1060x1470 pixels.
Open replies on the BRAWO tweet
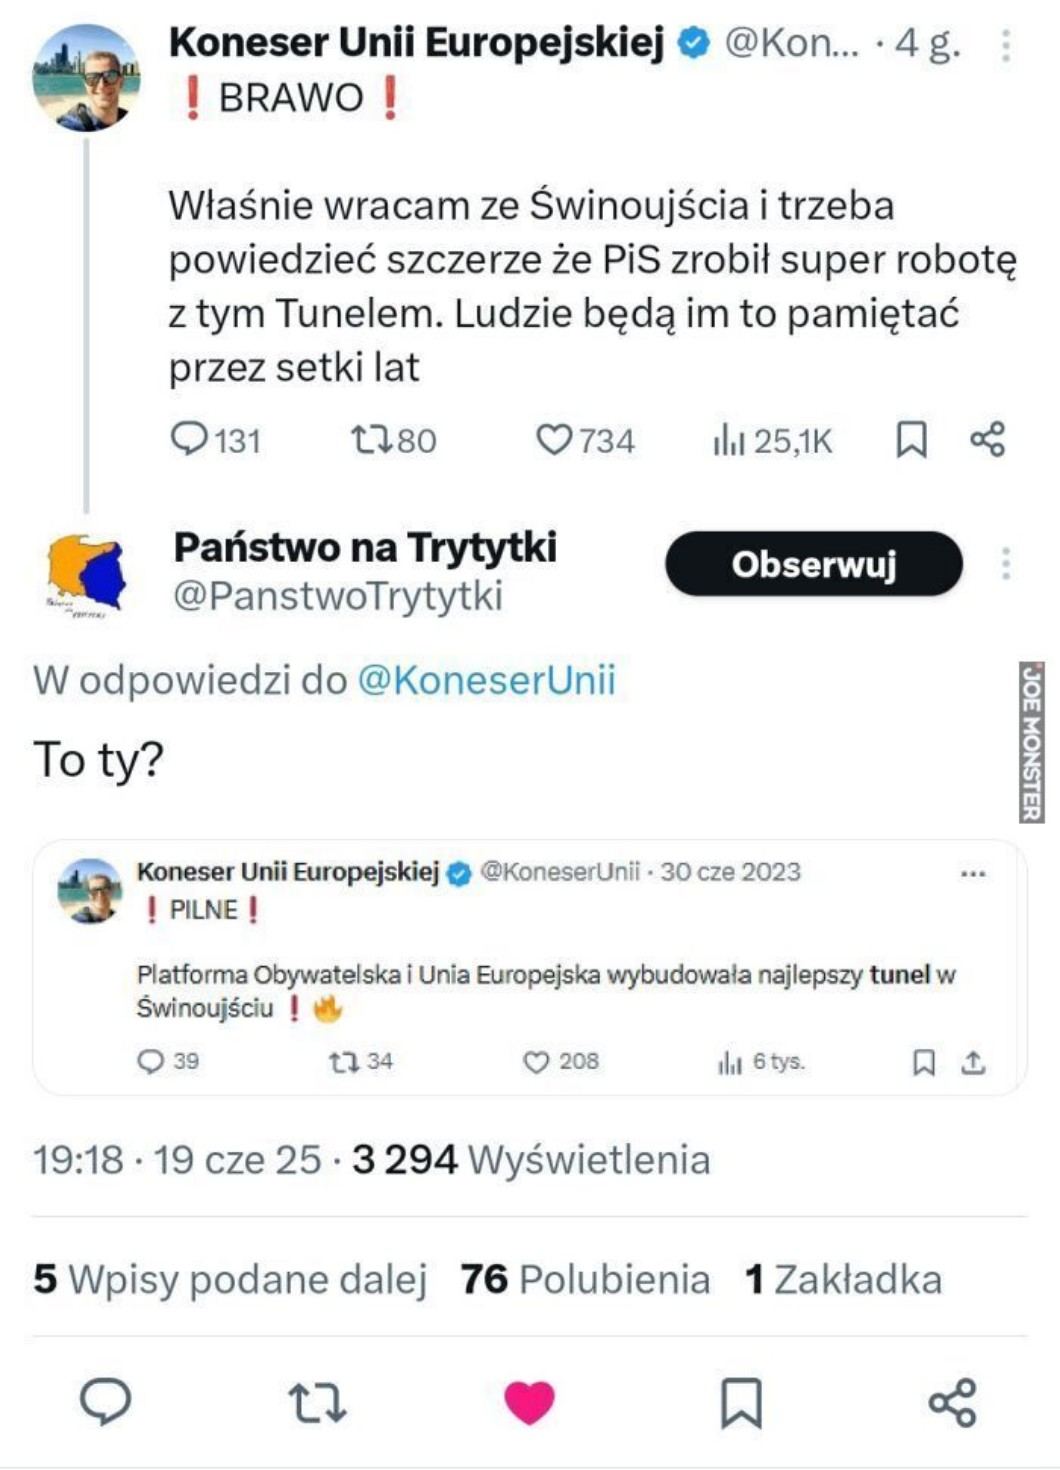coord(214,440)
